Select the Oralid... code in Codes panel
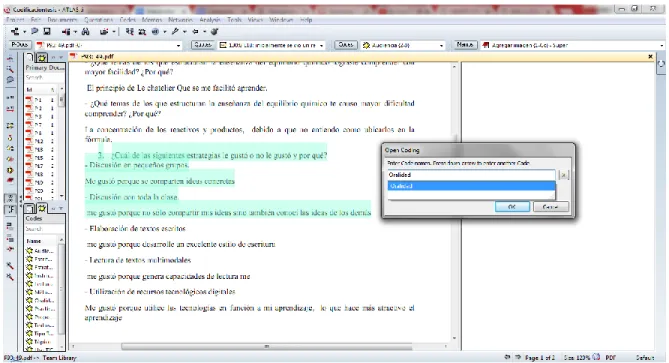Viewport: 669px width, 363px height. 41,300
